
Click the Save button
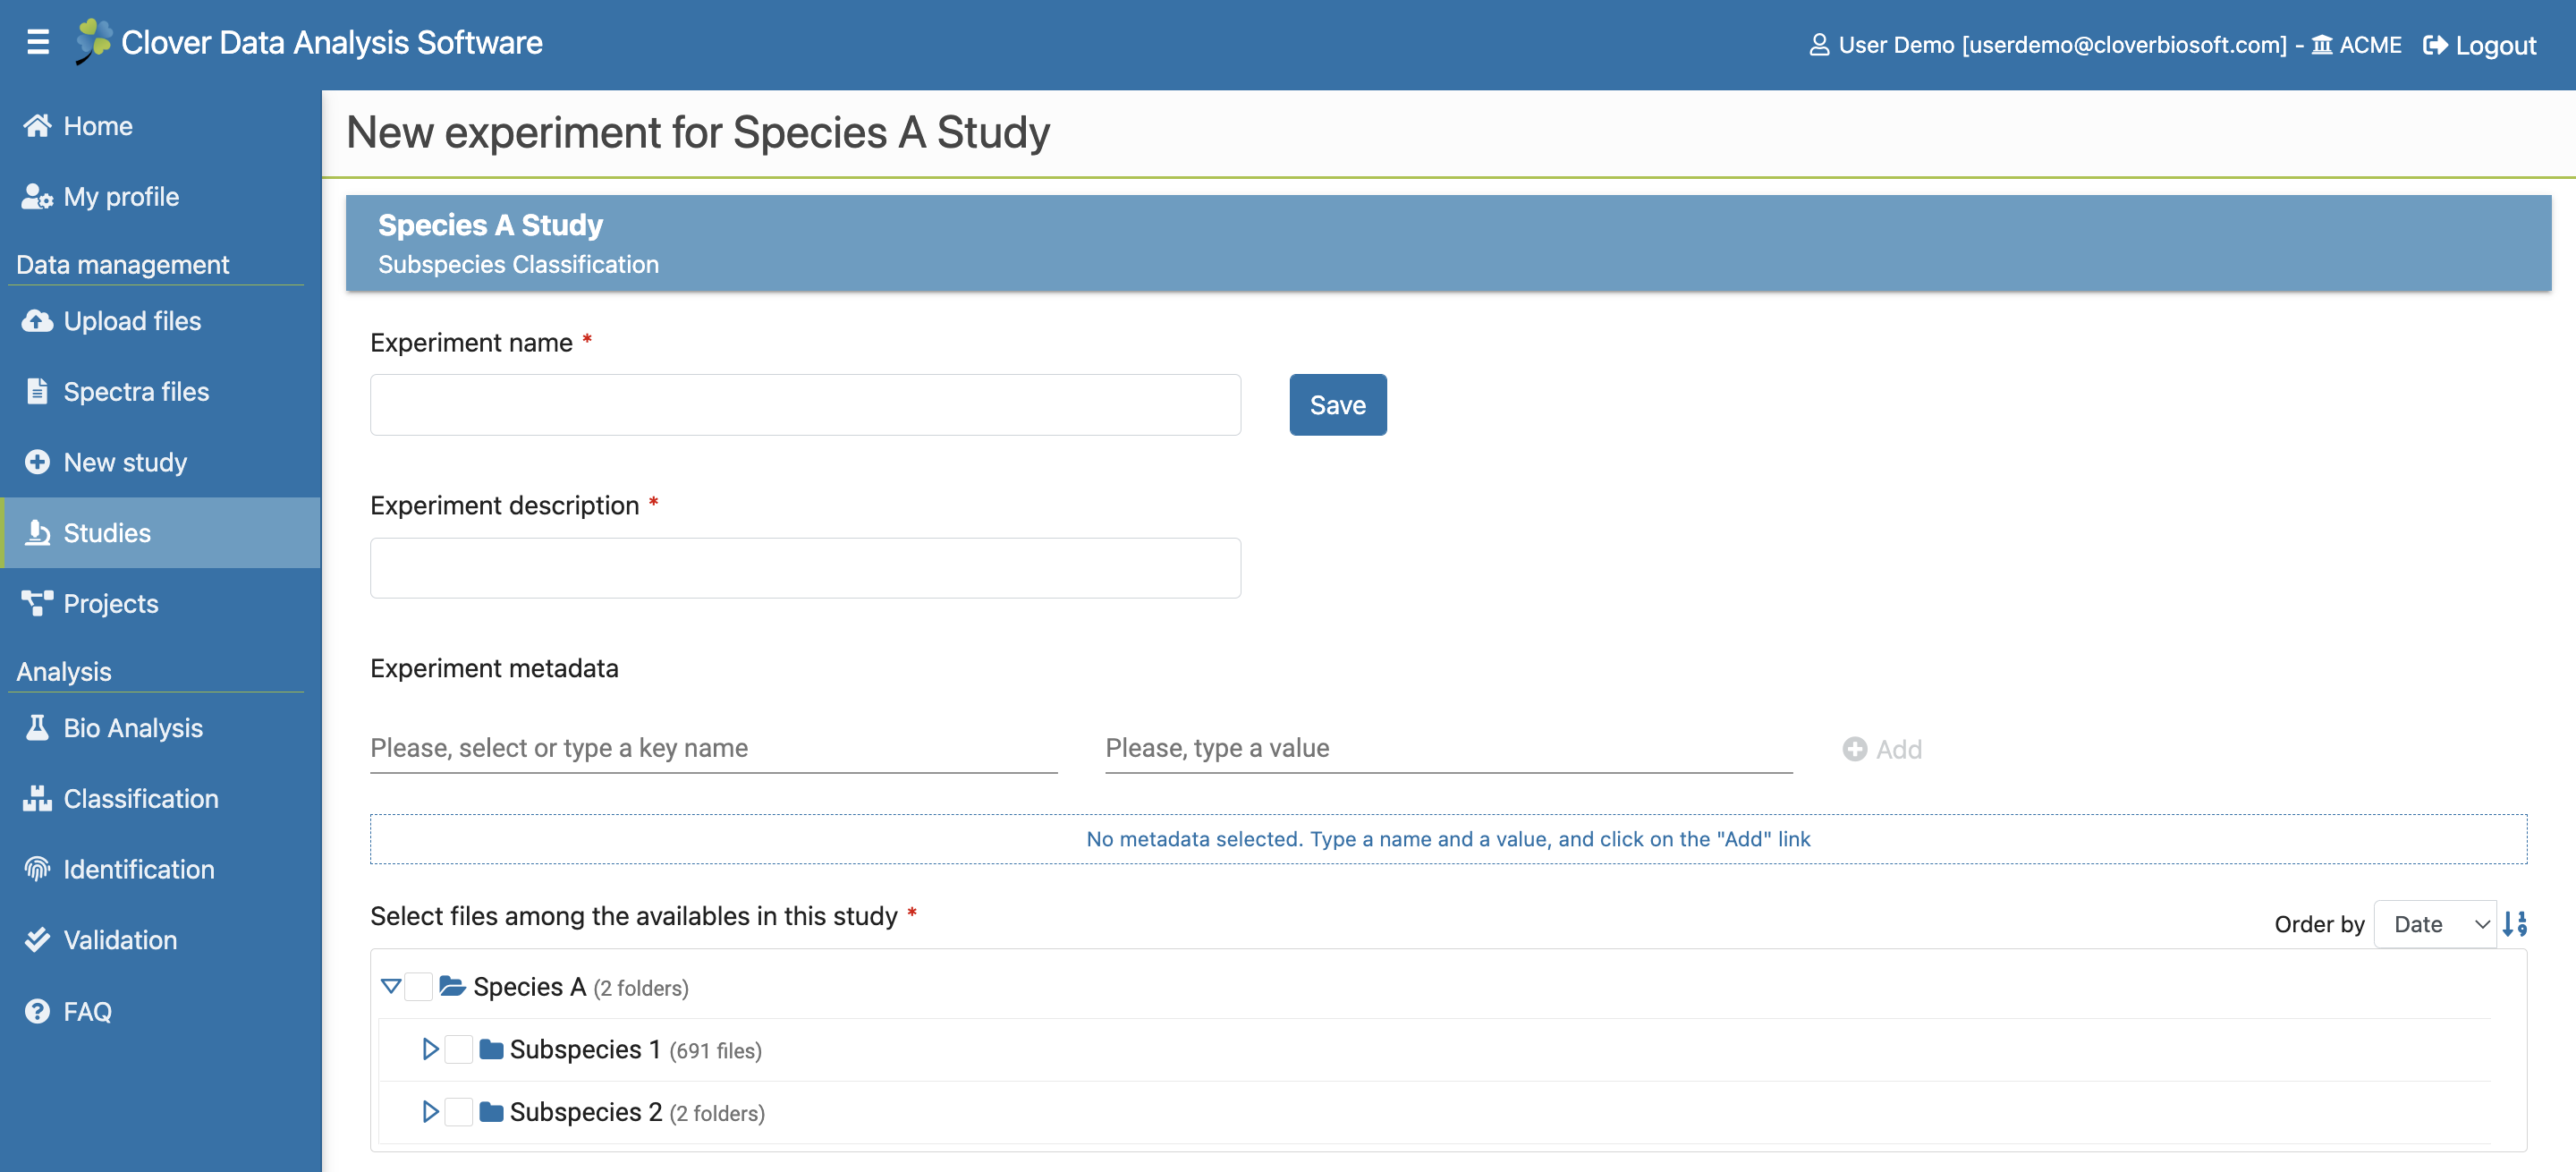tap(1338, 405)
